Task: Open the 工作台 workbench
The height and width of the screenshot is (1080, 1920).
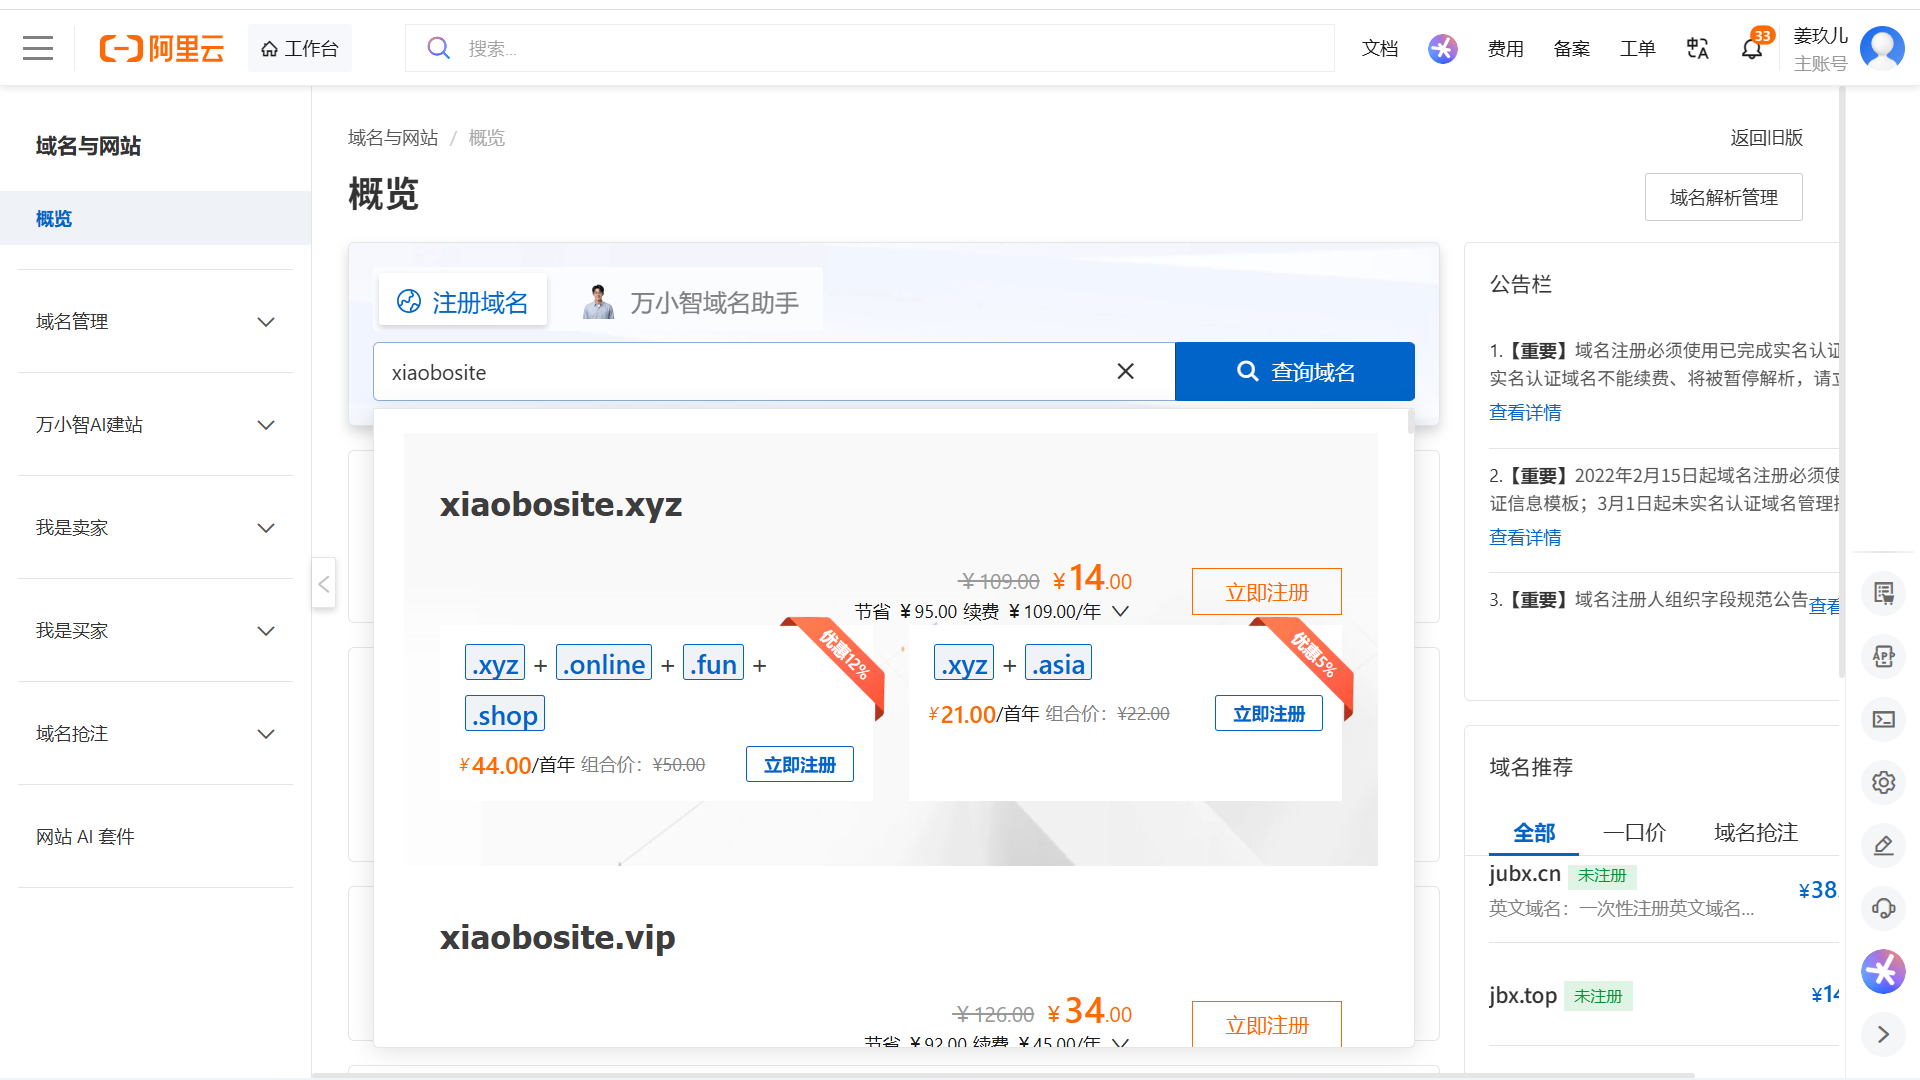Action: 300,48
